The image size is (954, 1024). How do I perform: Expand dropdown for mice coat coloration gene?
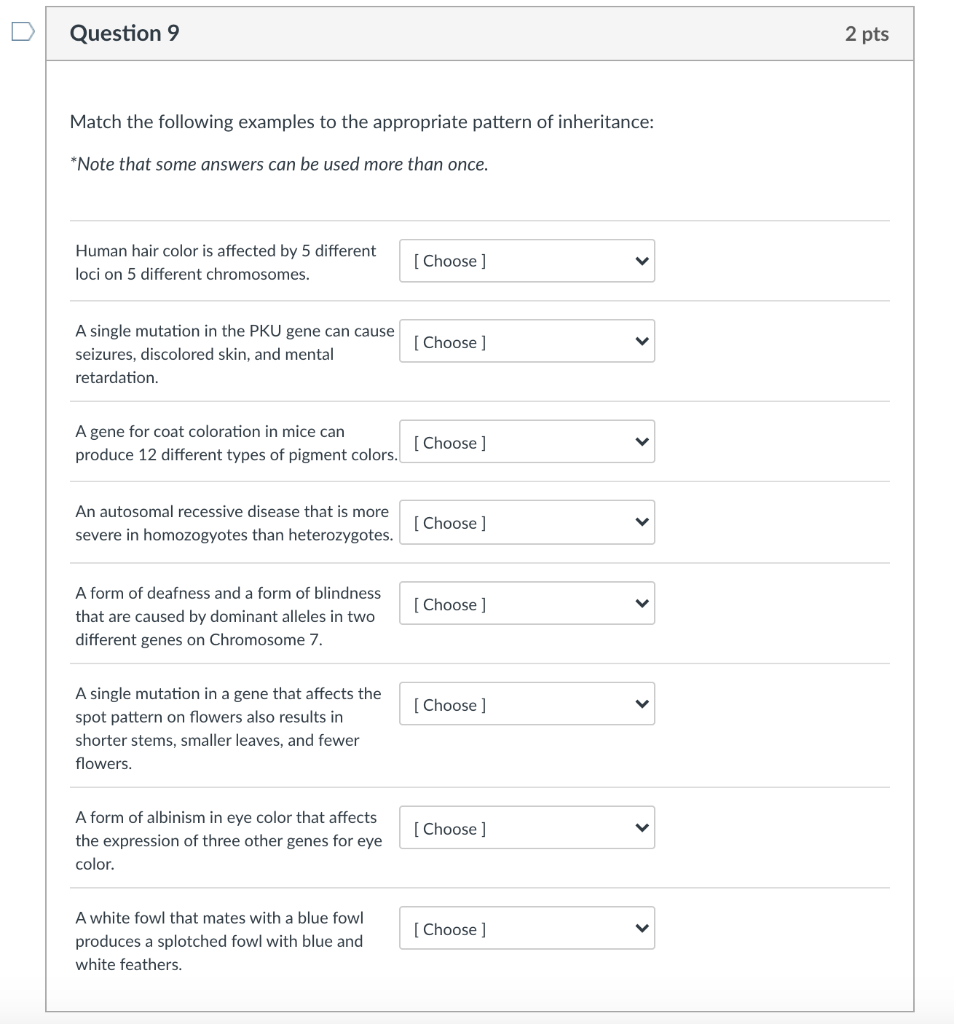pos(527,443)
